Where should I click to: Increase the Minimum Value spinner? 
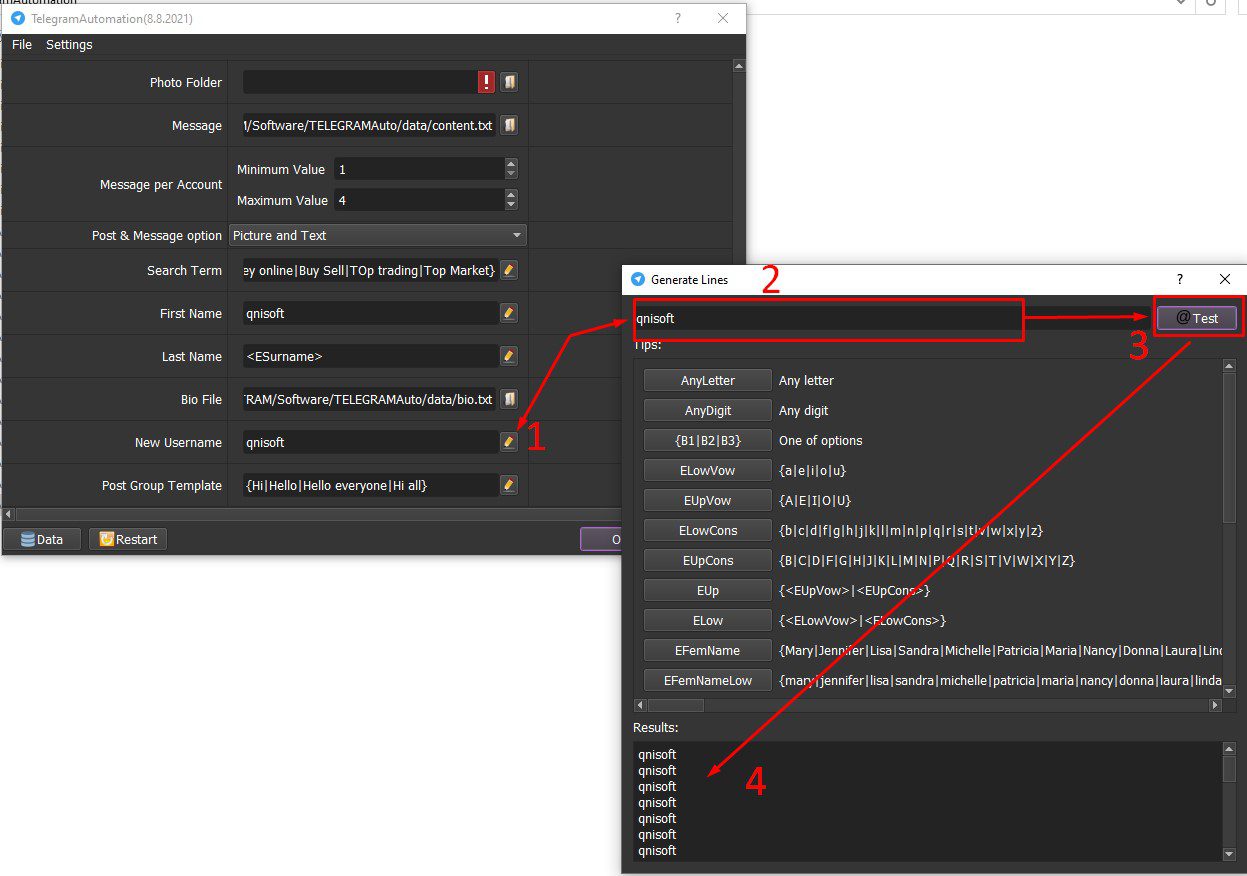point(511,164)
